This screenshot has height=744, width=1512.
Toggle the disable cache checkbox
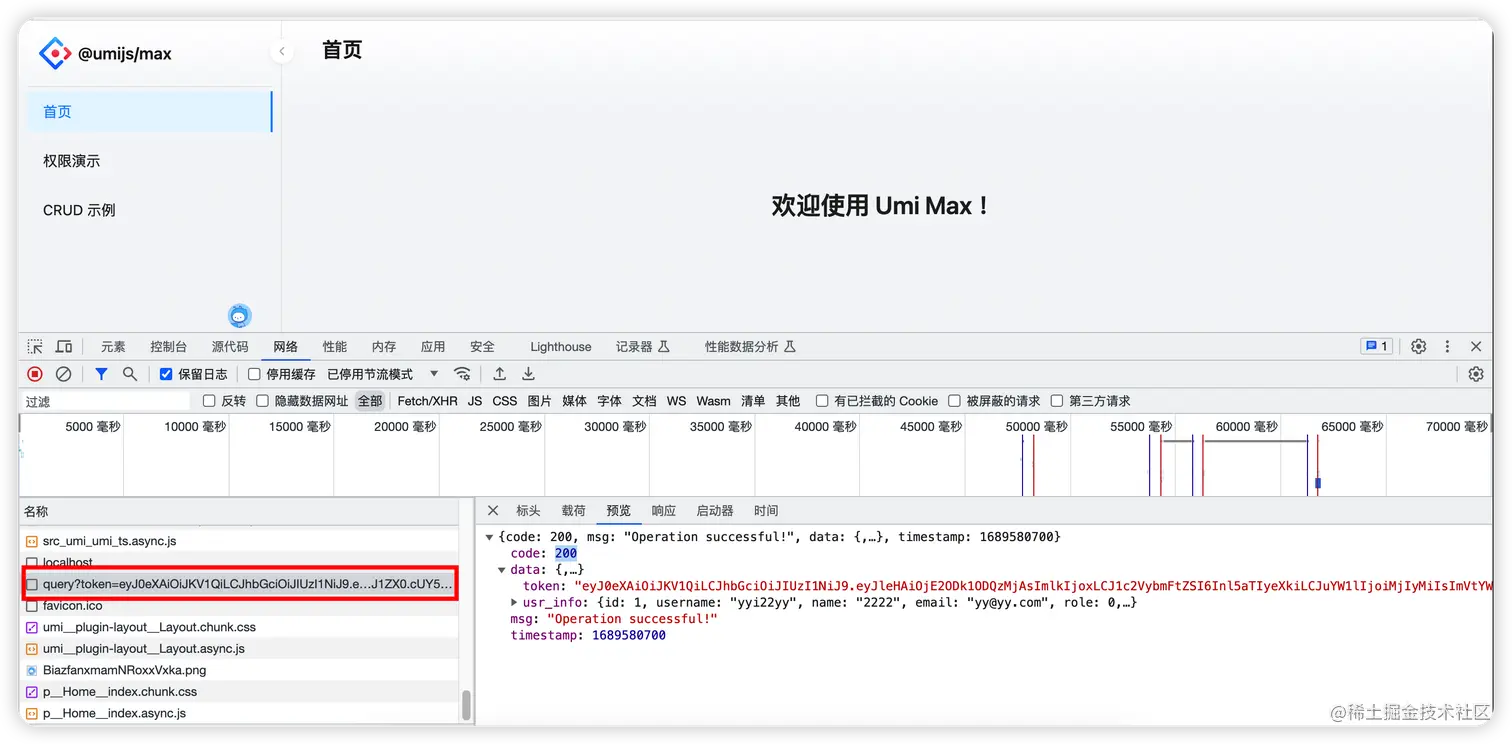coord(254,374)
